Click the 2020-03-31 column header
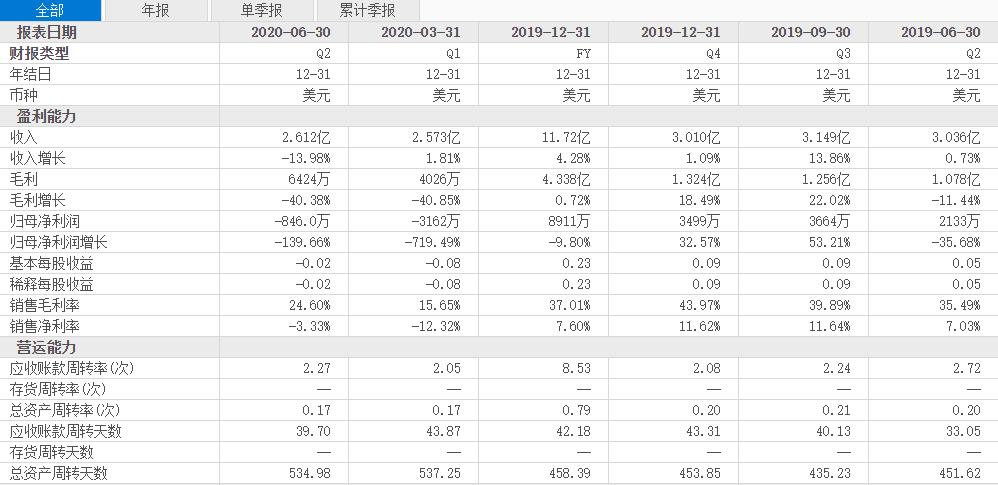 tap(420, 32)
